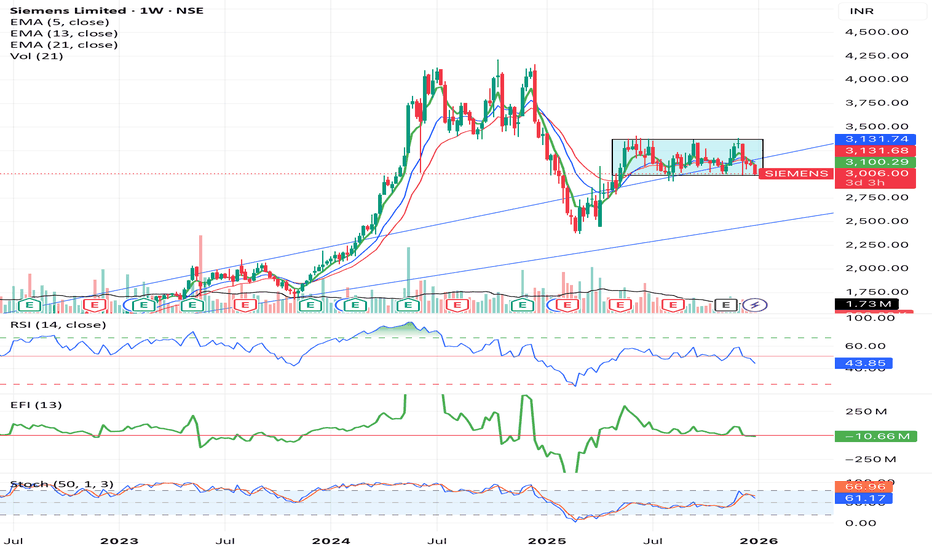The image size is (932, 550).
Task: Click the 3,006.00 last price label
Action: click(875, 173)
